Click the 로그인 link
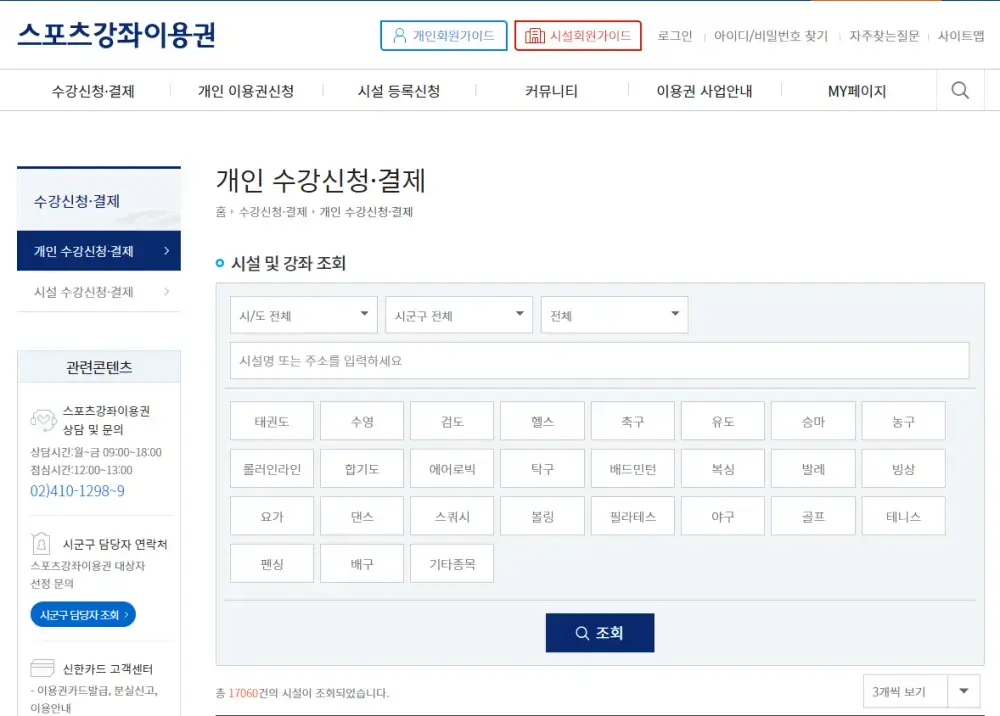The image size is (1000, 716). tap(675, 35)
